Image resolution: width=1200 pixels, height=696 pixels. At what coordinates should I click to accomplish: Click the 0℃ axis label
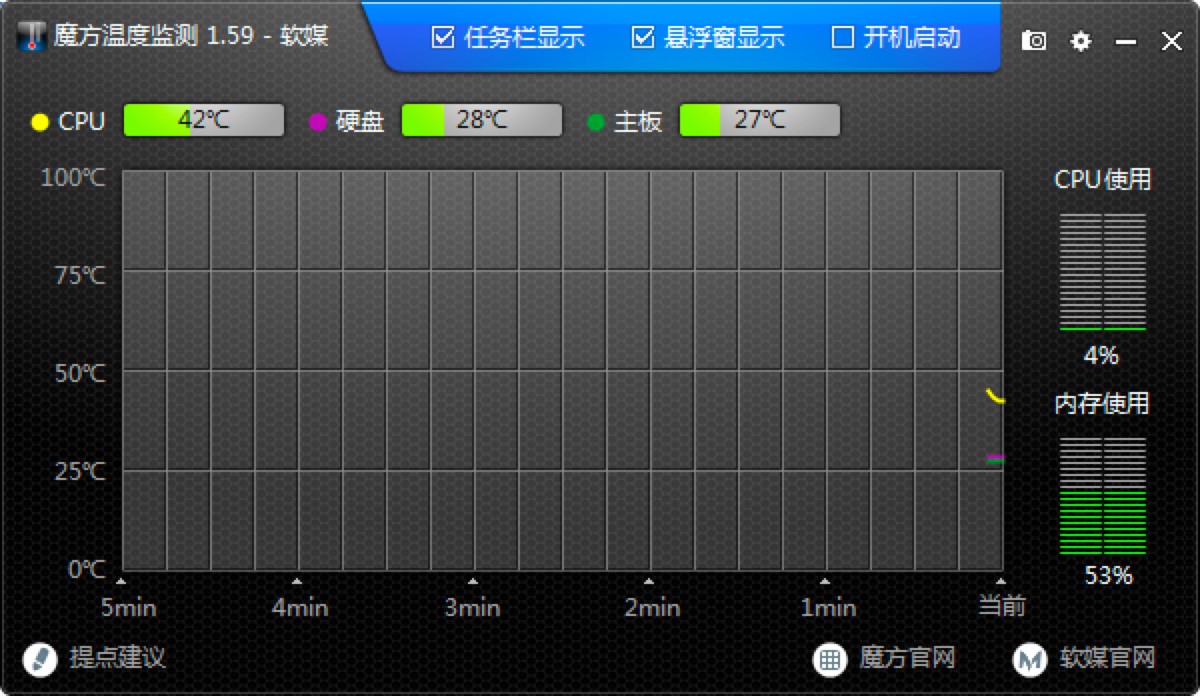(87, 569)
